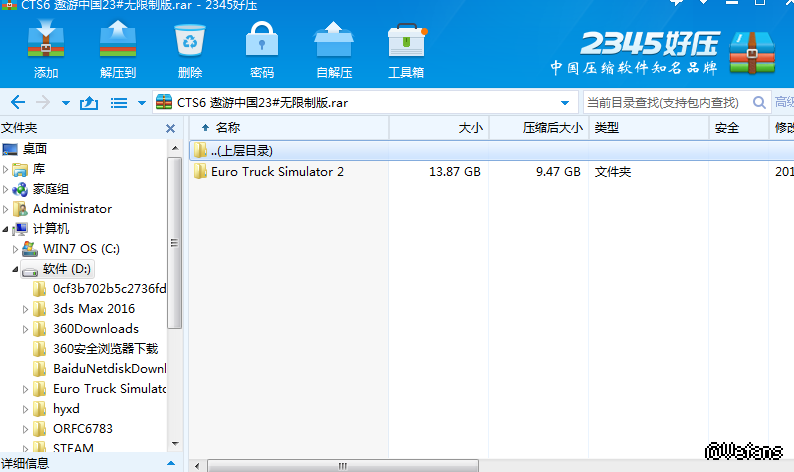Select the 360安全浏览器下载 folder
The height and width of the screenshot is (472, 794).
tap(105, 348)
